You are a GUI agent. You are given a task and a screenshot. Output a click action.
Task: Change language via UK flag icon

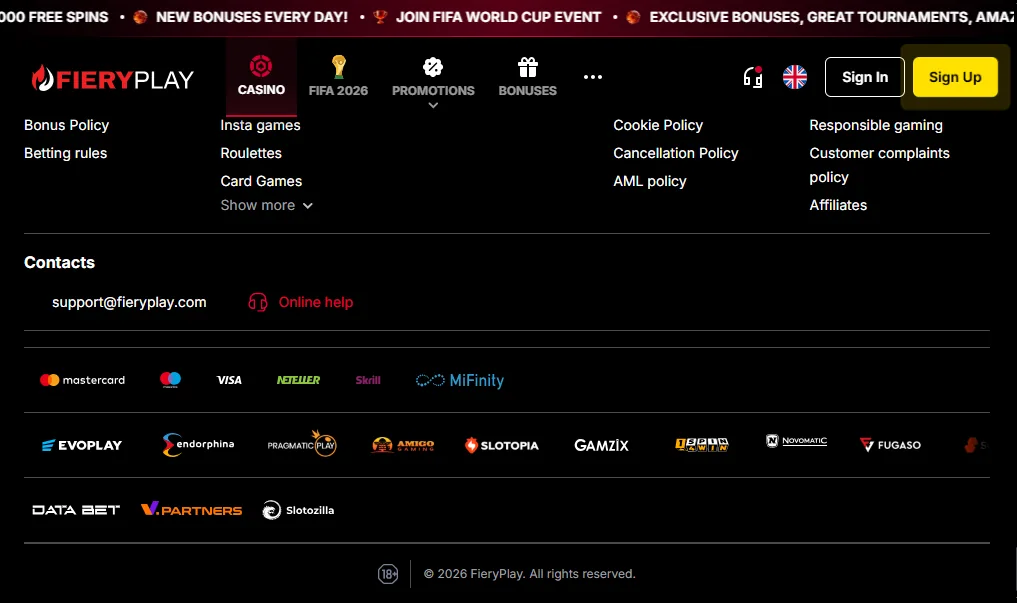pos(795,77)
